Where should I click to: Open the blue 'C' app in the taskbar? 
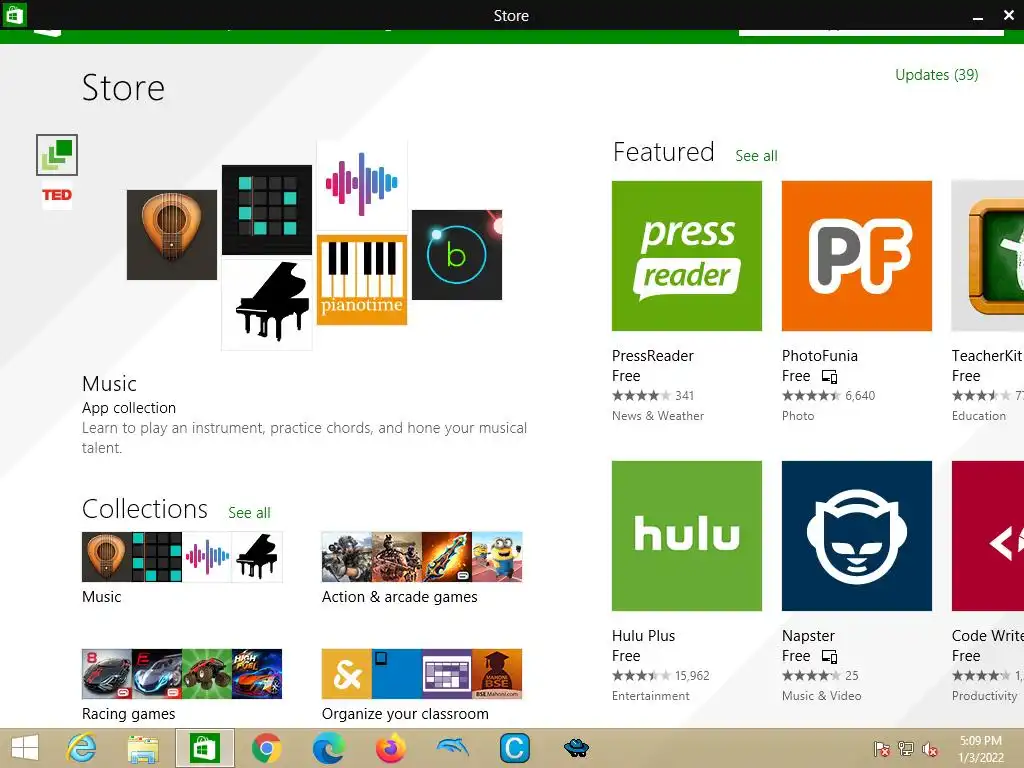click(x=515, y=748)
